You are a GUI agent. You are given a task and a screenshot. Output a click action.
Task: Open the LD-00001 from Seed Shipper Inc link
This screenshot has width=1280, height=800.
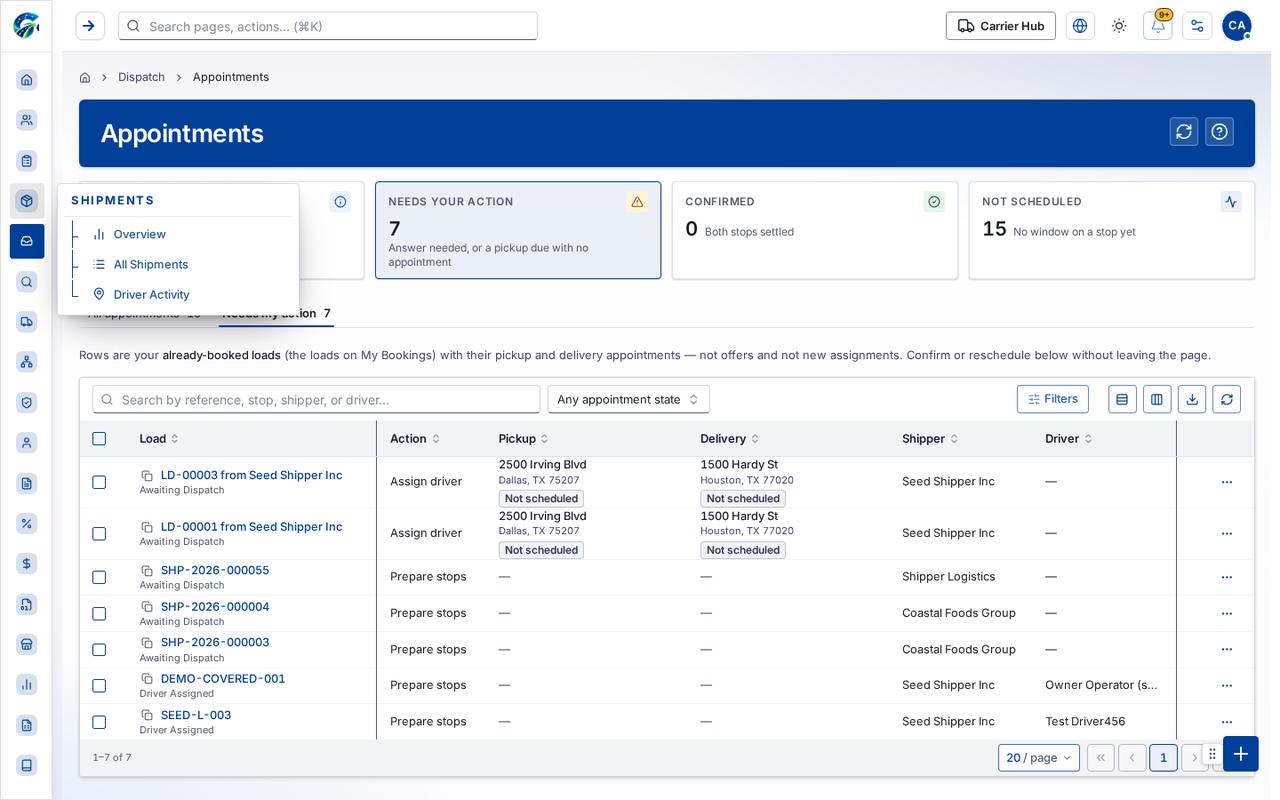click(x=252, y=527)
